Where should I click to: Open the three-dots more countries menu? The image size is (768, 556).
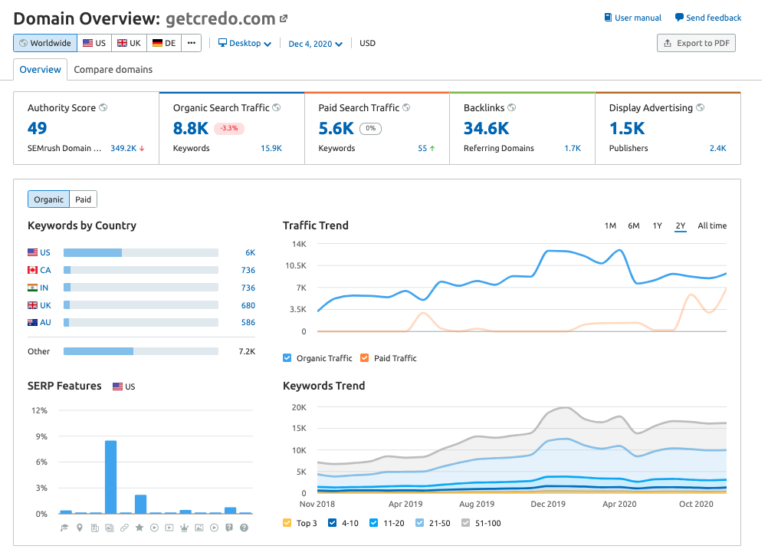[x=192, y=43]
